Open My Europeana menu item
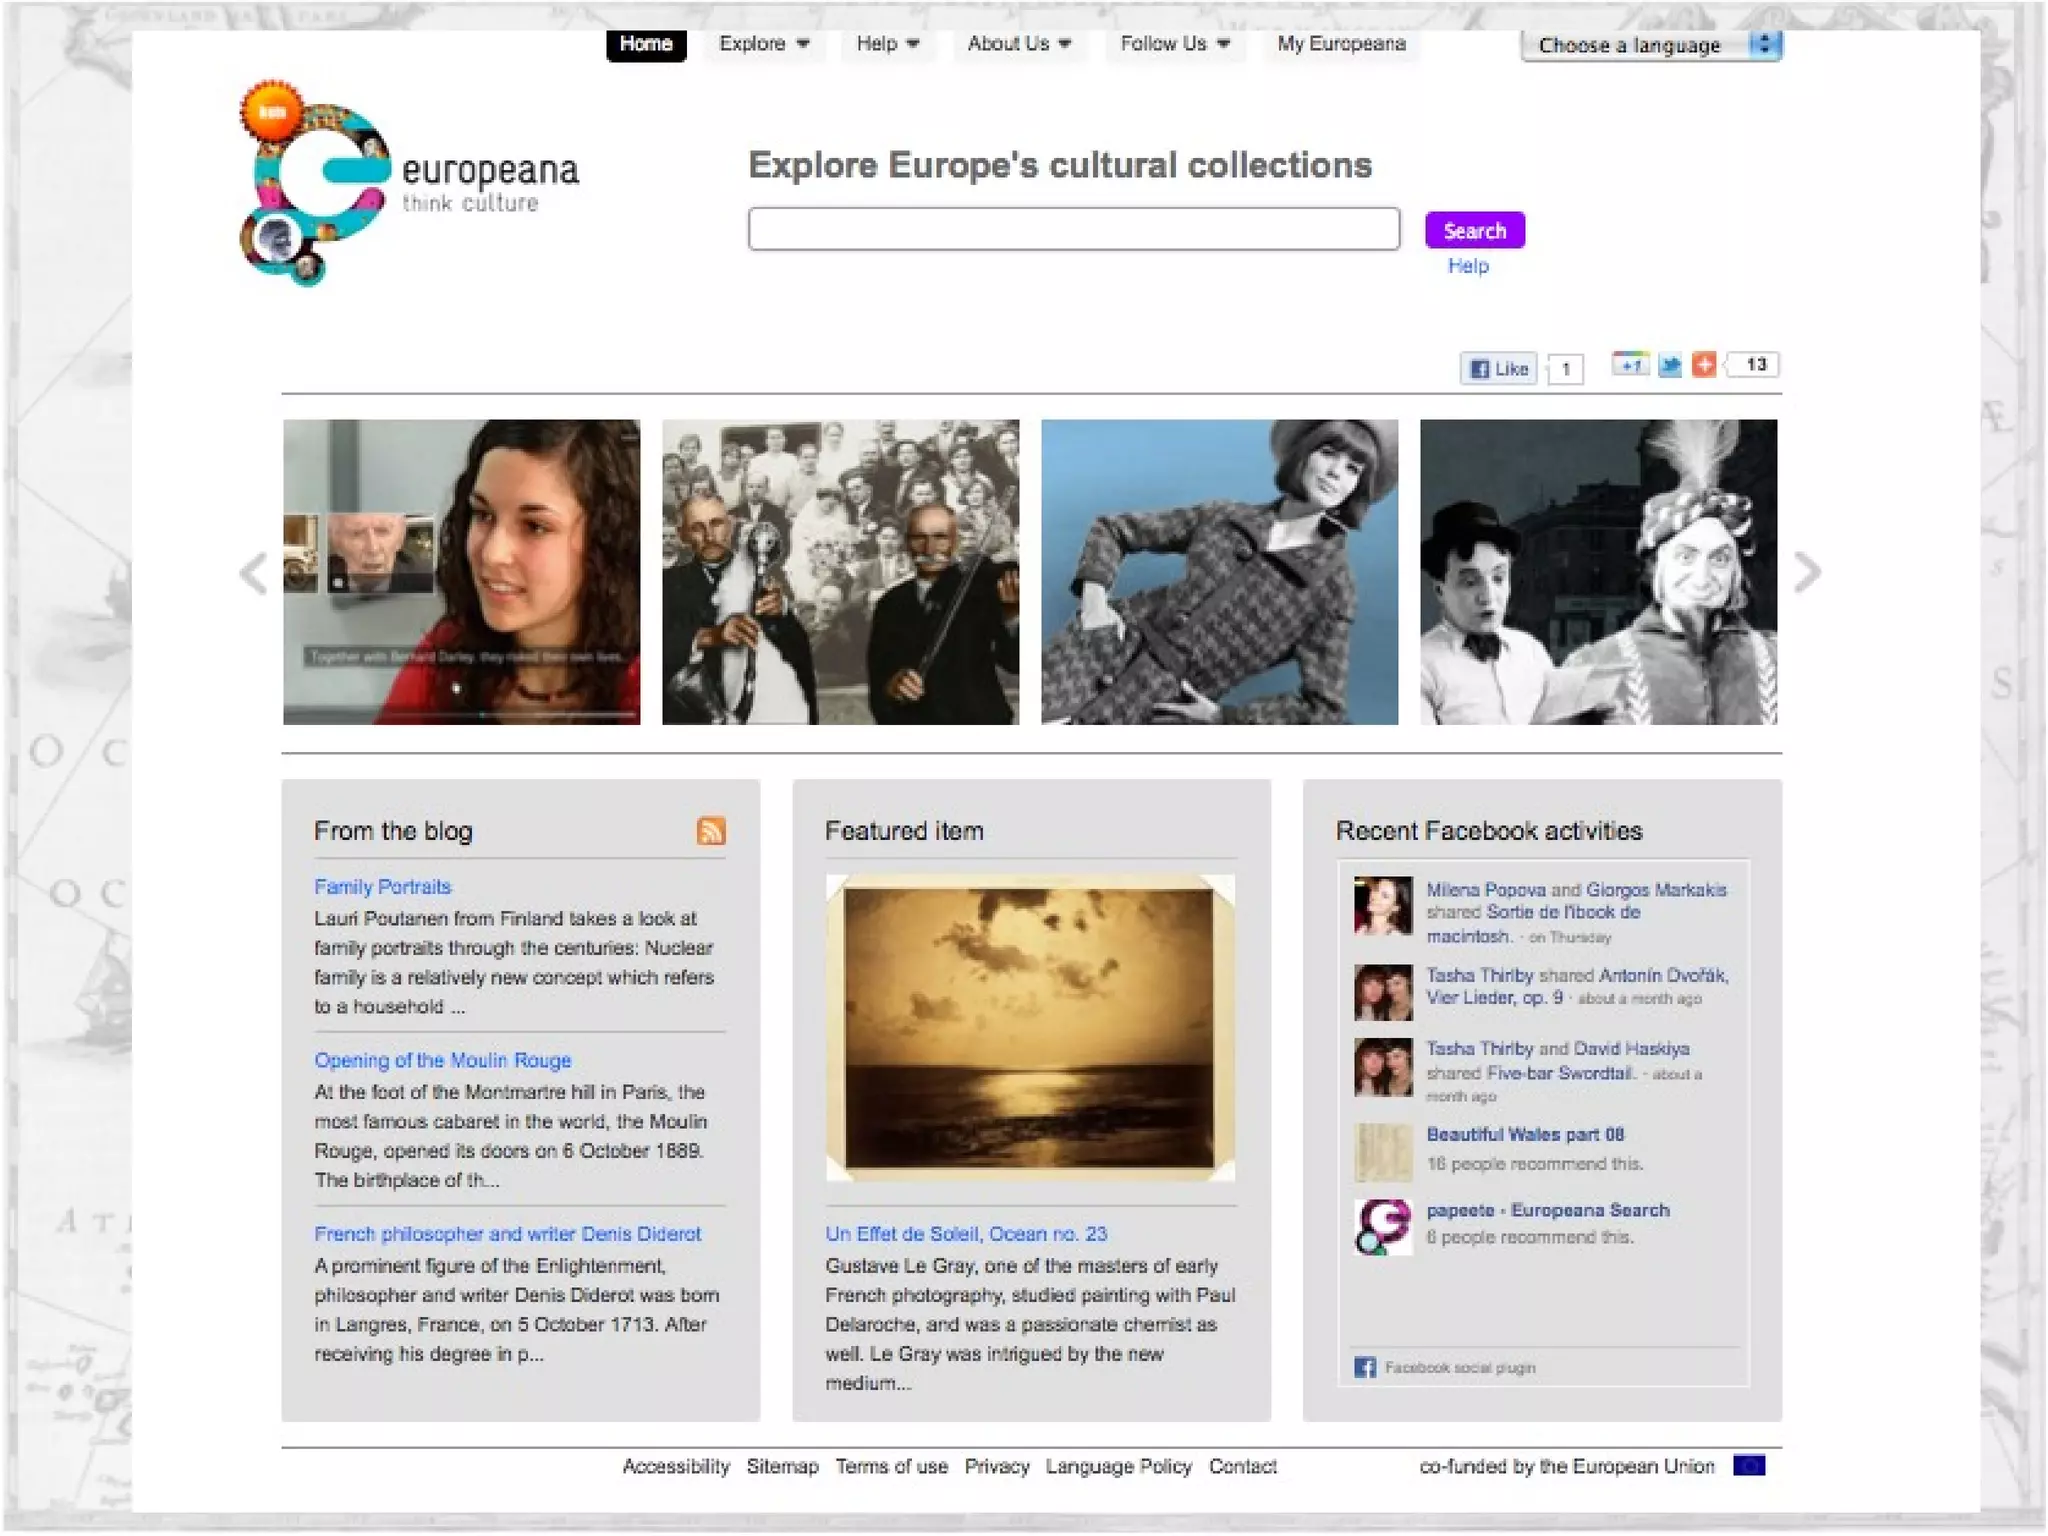This screenshot has height=1536, width=2048. pos(1341,44)
